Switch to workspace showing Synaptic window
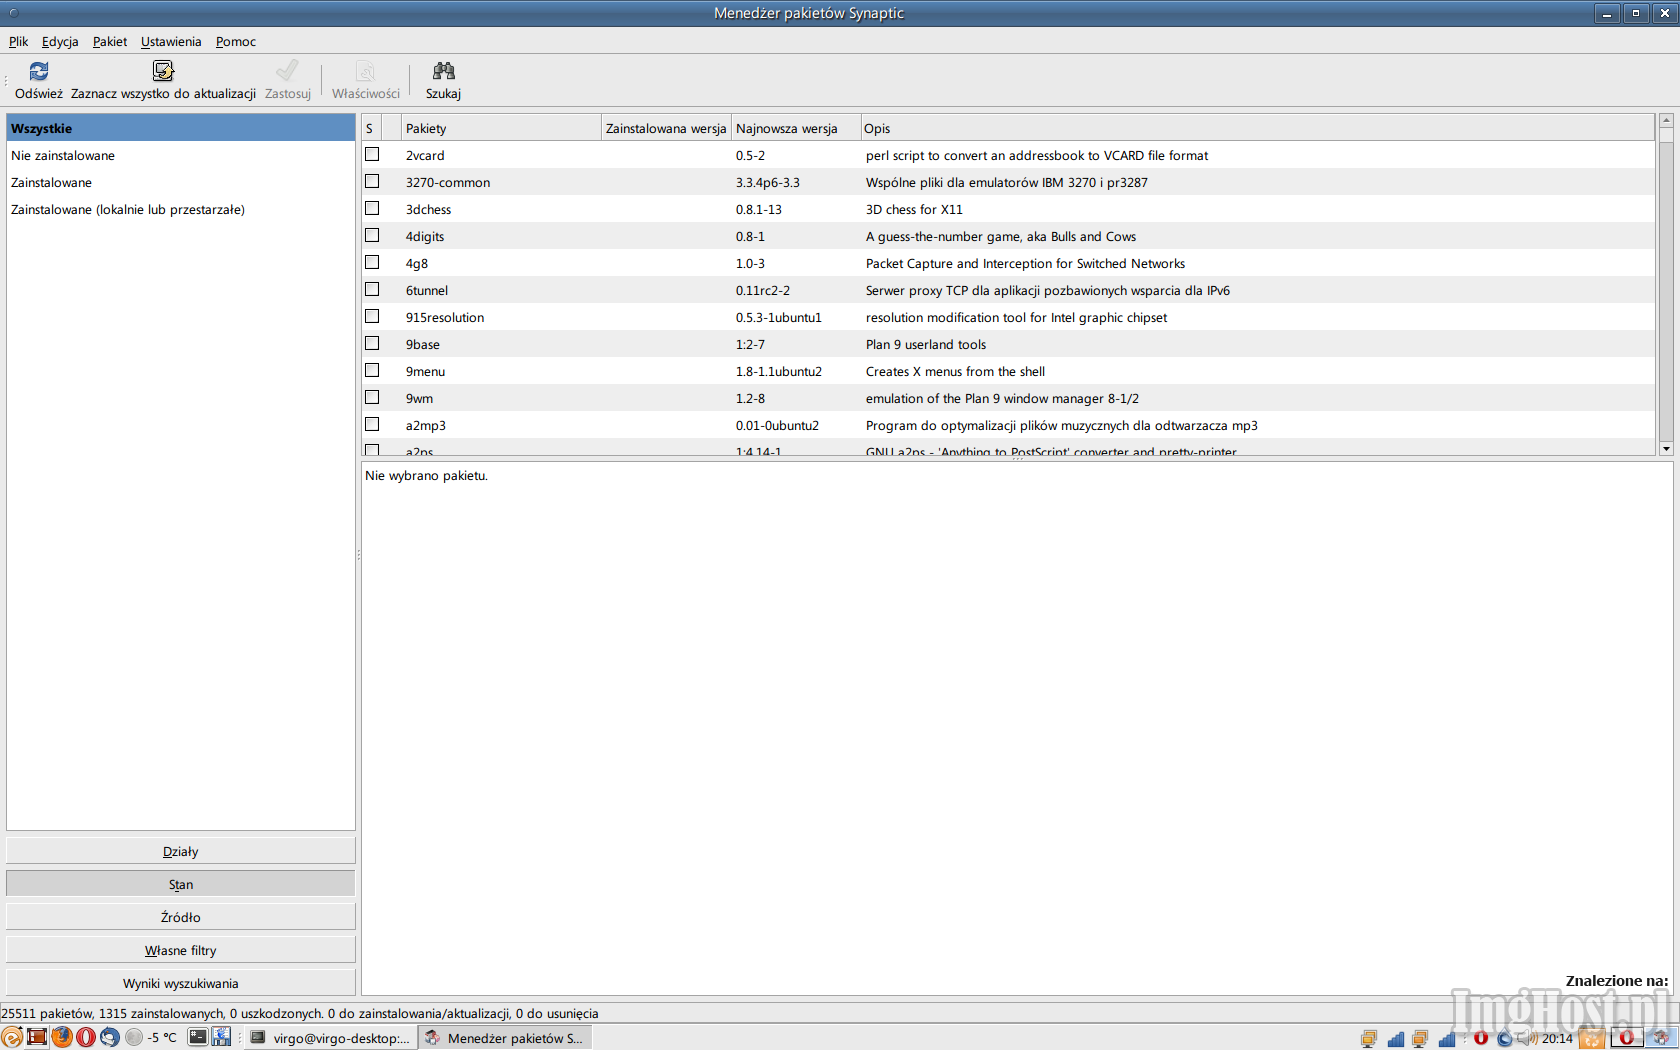Viewport: 1680px width, 1050px height. coord(1660,1037)
